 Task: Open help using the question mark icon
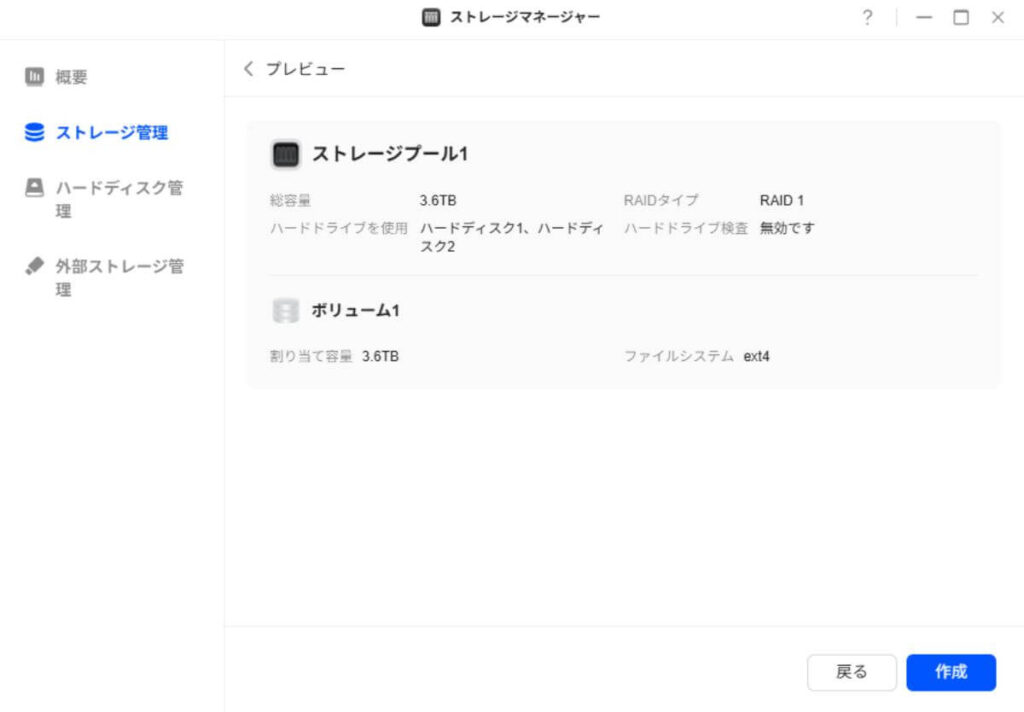click(x=867, y=17)
